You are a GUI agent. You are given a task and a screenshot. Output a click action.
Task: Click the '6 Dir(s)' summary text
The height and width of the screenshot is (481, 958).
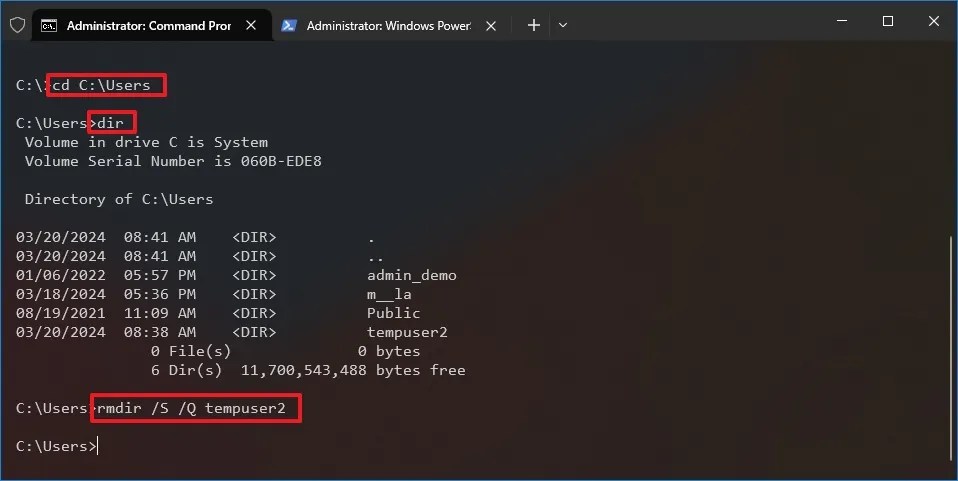point(186,370)
